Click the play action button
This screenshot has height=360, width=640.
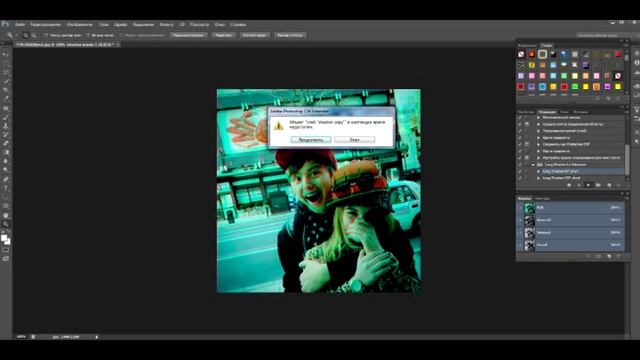point(588,185)
